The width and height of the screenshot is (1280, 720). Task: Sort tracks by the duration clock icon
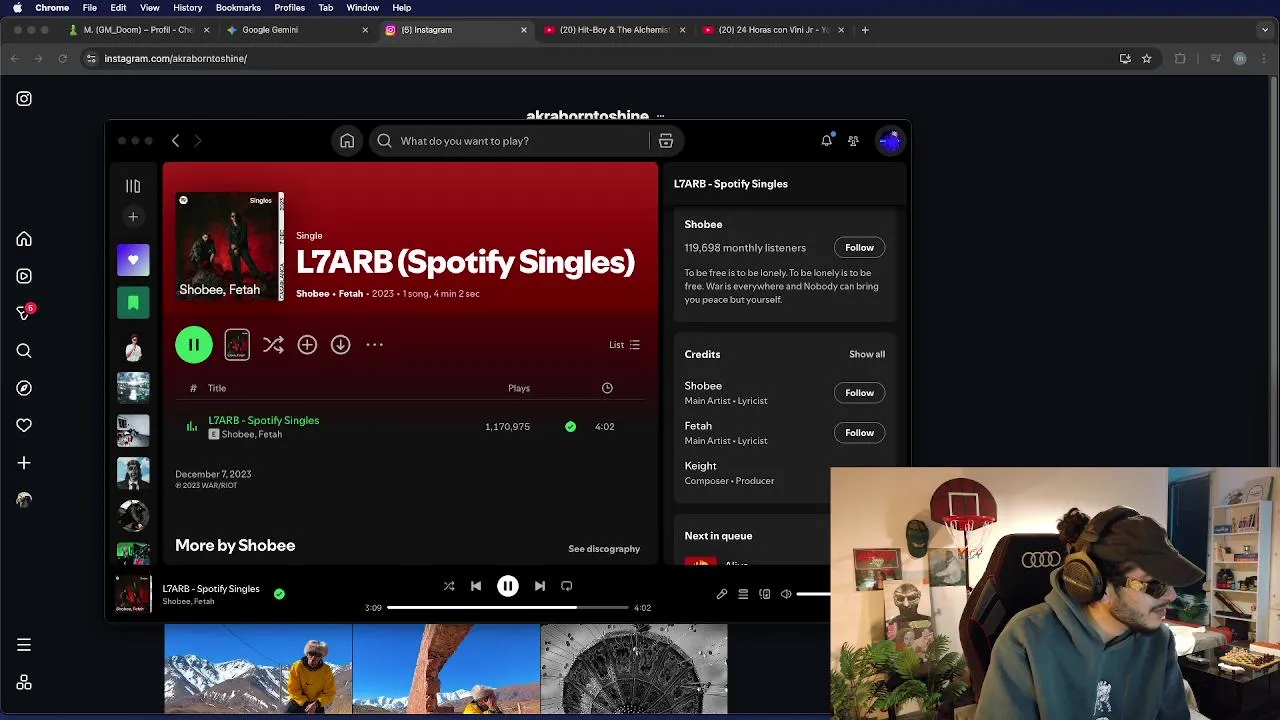pyautogui.click(x=607, y=388)
